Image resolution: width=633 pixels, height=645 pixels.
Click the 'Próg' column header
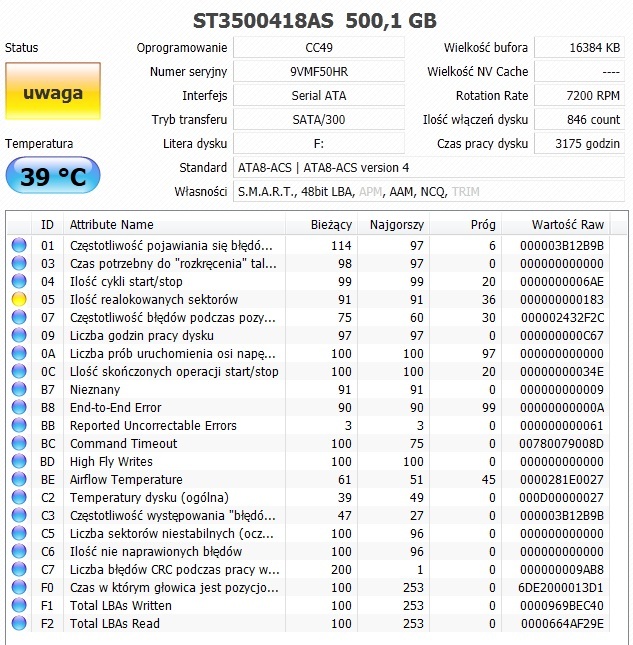click(483, 225)
